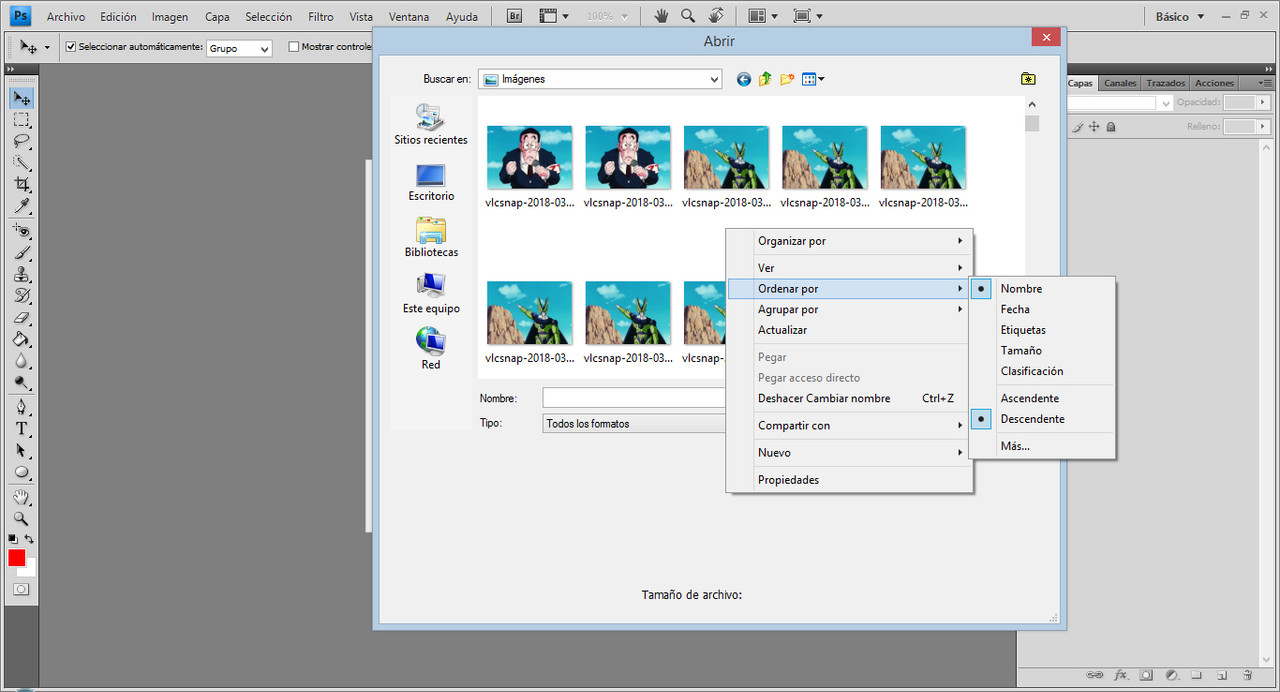Open Sitios recientes location
The width and height of the screenshot is (1280, 692).
(x=431, y=125)
